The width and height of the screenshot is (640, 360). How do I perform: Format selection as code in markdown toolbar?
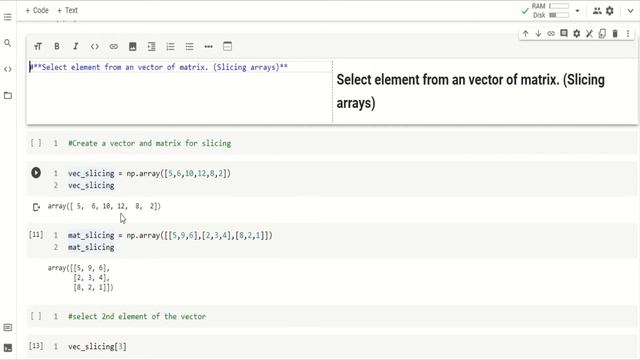pyautogui.click(x=95, y=47)
